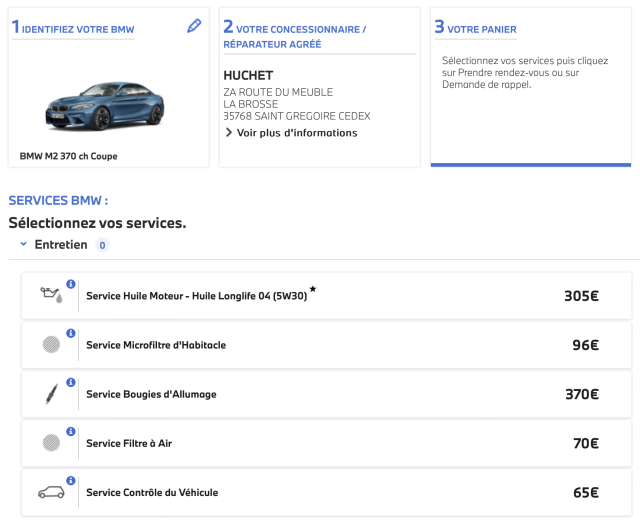Open info icon for Service Microfiltre d'Habitacle
This screenshot has height=525, width=640.
pyautogui.click(x=71, y=333)
